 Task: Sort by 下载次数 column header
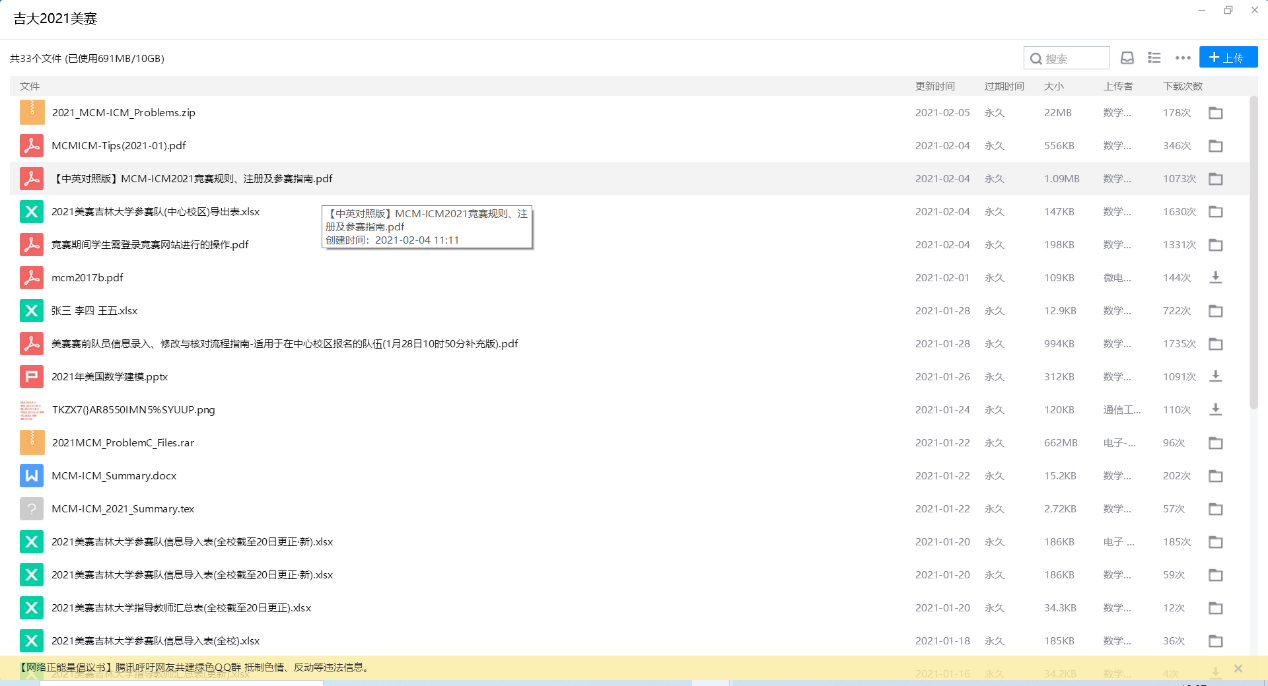coord(1183,86)
